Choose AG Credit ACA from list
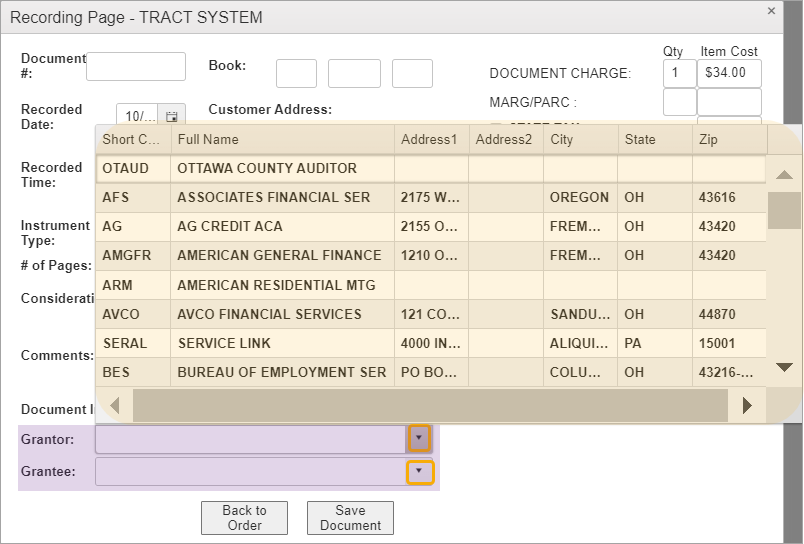Screen dimensions: 804x544 tap(229, 226)
